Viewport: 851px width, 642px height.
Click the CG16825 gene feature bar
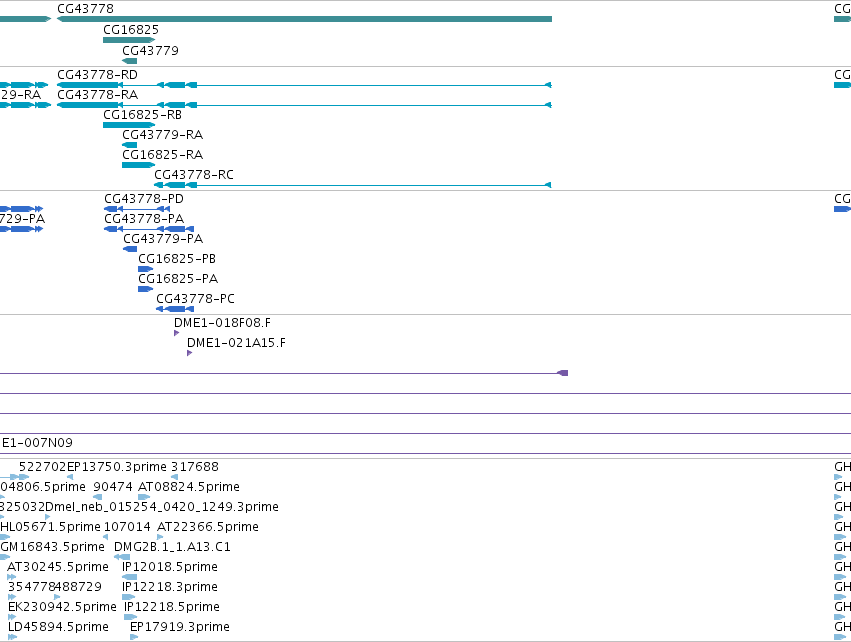129,40
